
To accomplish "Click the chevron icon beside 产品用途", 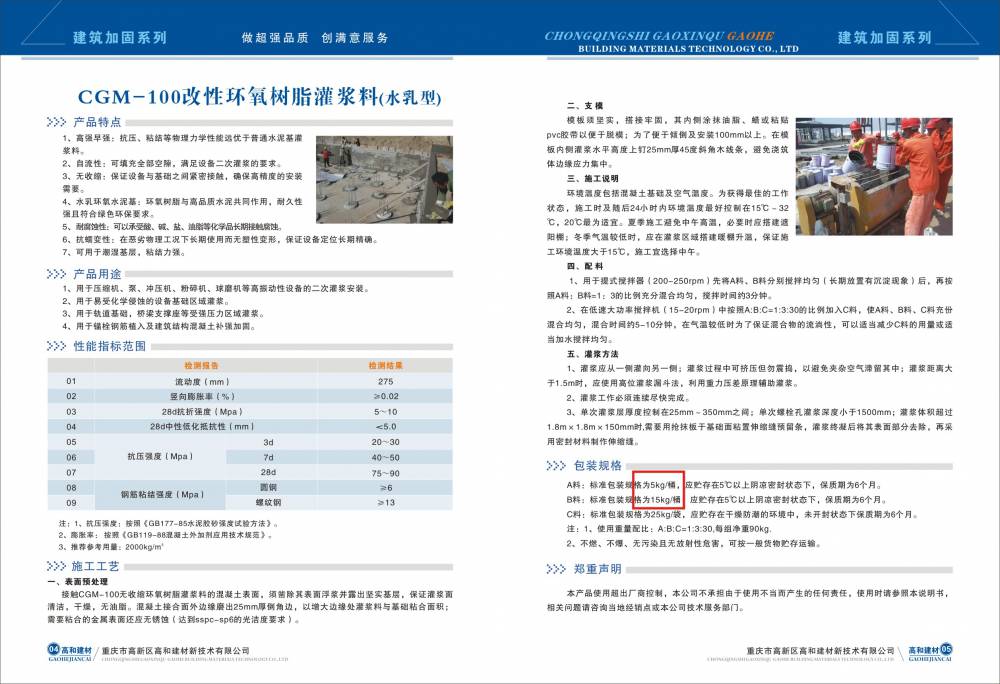I will point(56,274).
